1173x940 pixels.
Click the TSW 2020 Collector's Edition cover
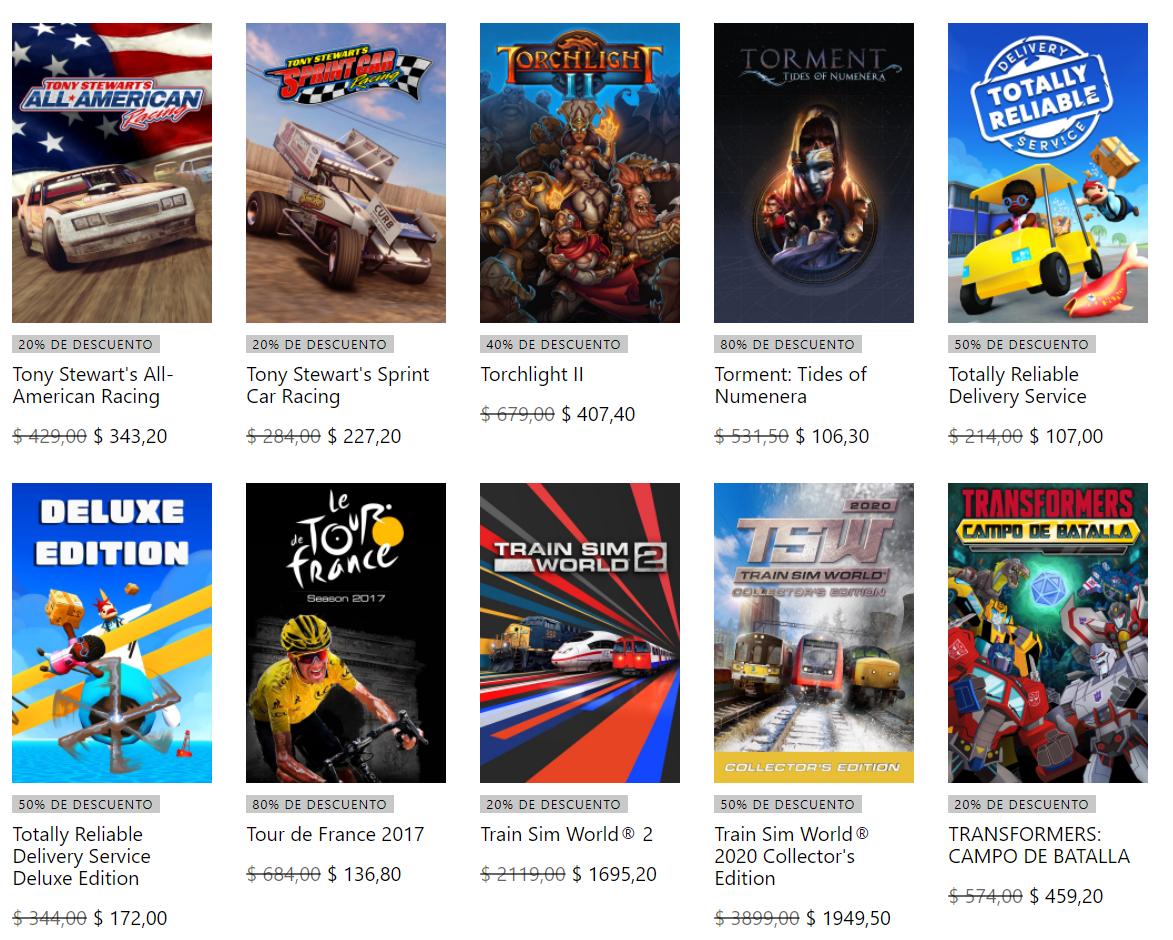[814, 633]
